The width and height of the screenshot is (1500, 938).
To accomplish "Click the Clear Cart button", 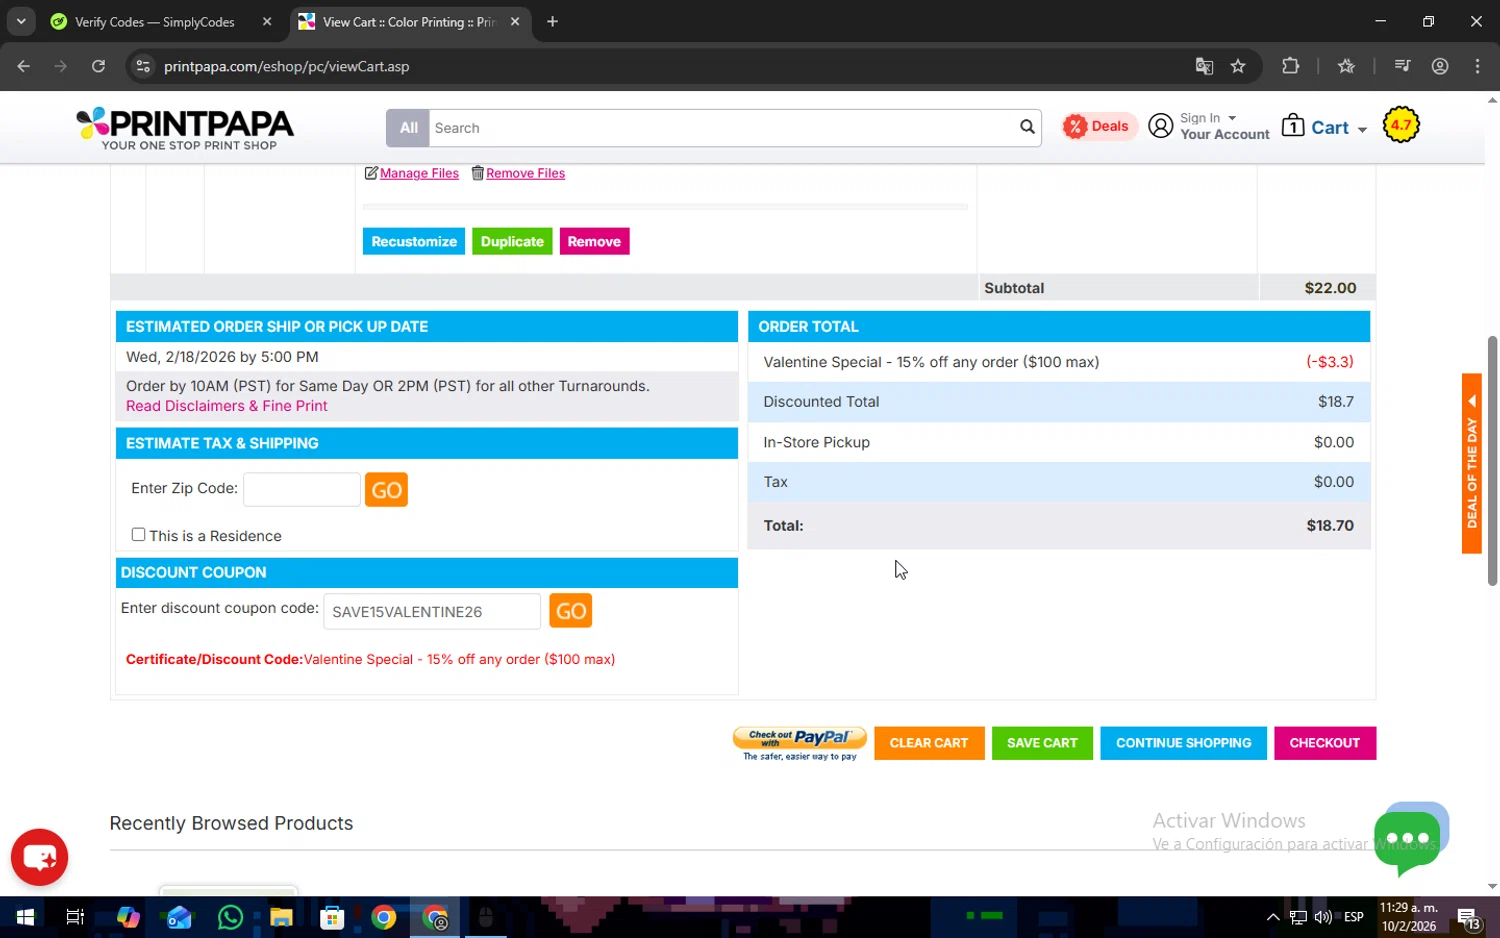I will tap(929, 743).
